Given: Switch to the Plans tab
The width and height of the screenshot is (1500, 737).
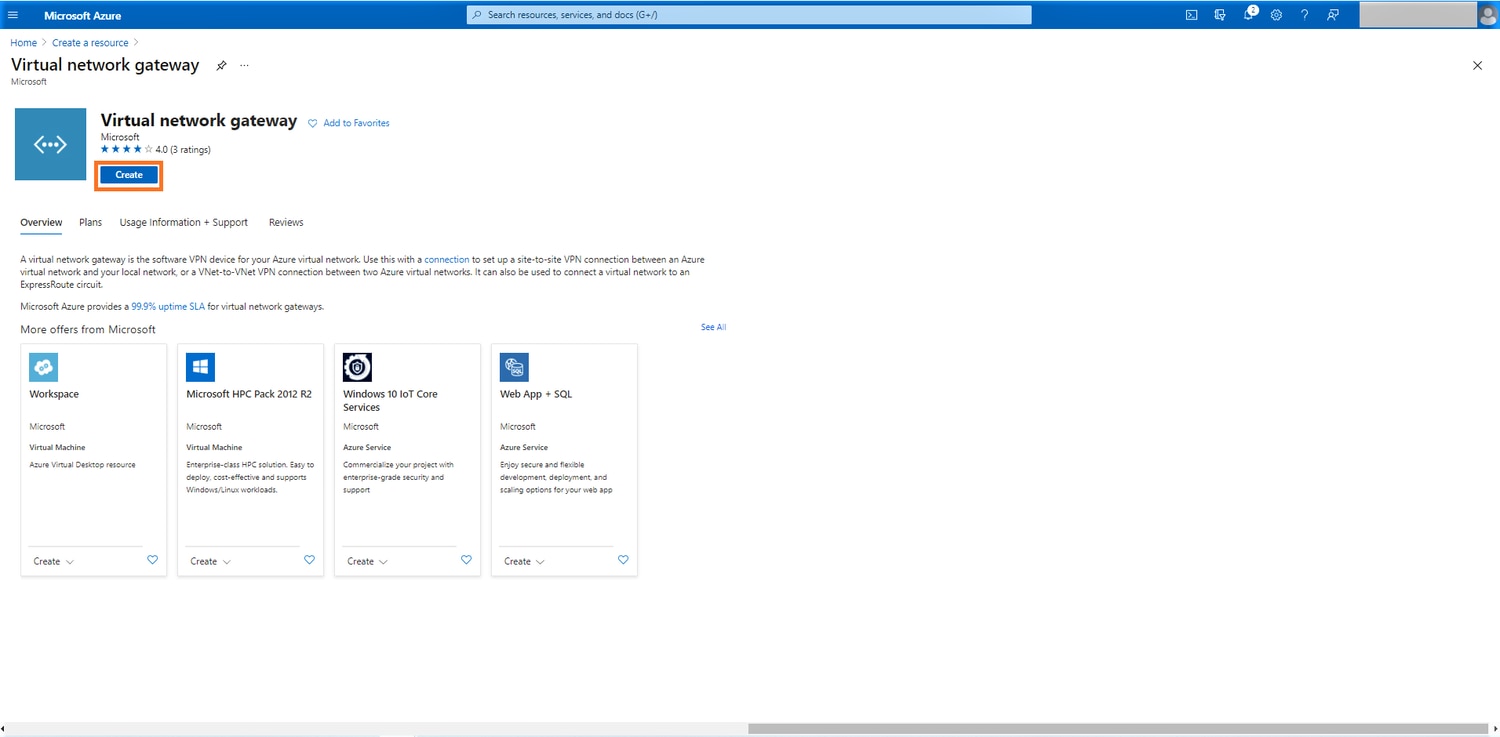Looking at the screenshot, I should [x=90, y=222].
